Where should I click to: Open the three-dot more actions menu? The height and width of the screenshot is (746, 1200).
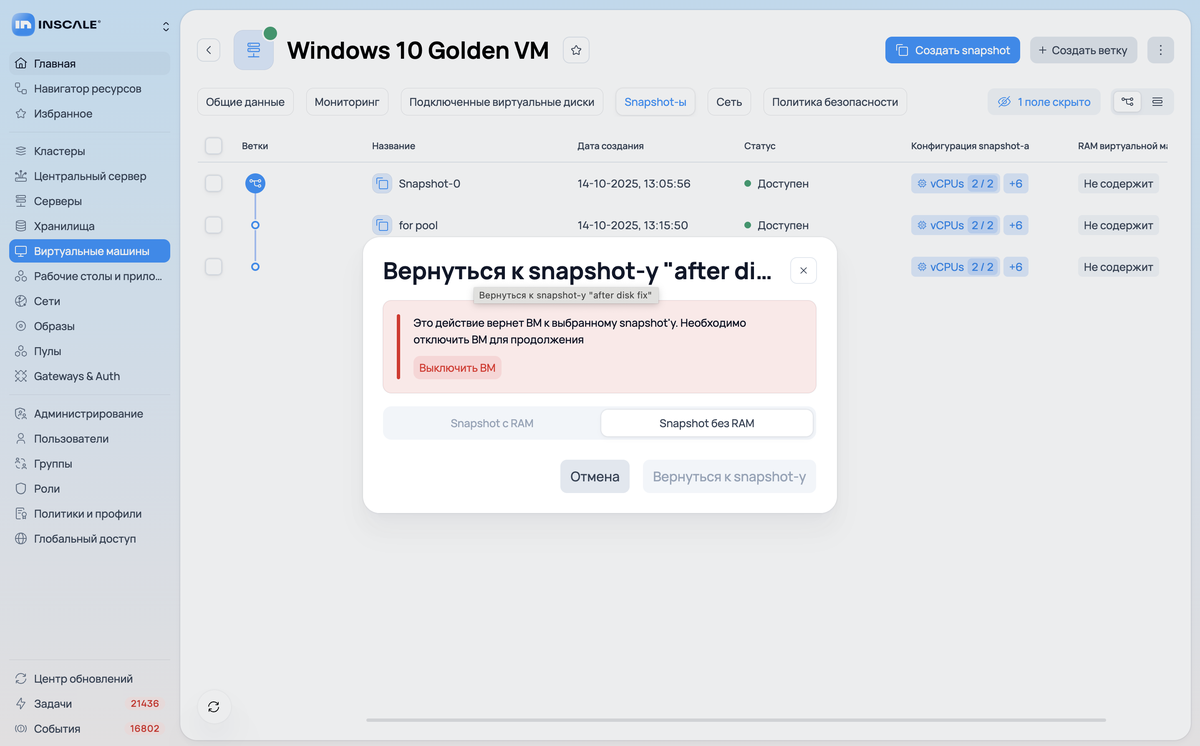click(1160, 50)
